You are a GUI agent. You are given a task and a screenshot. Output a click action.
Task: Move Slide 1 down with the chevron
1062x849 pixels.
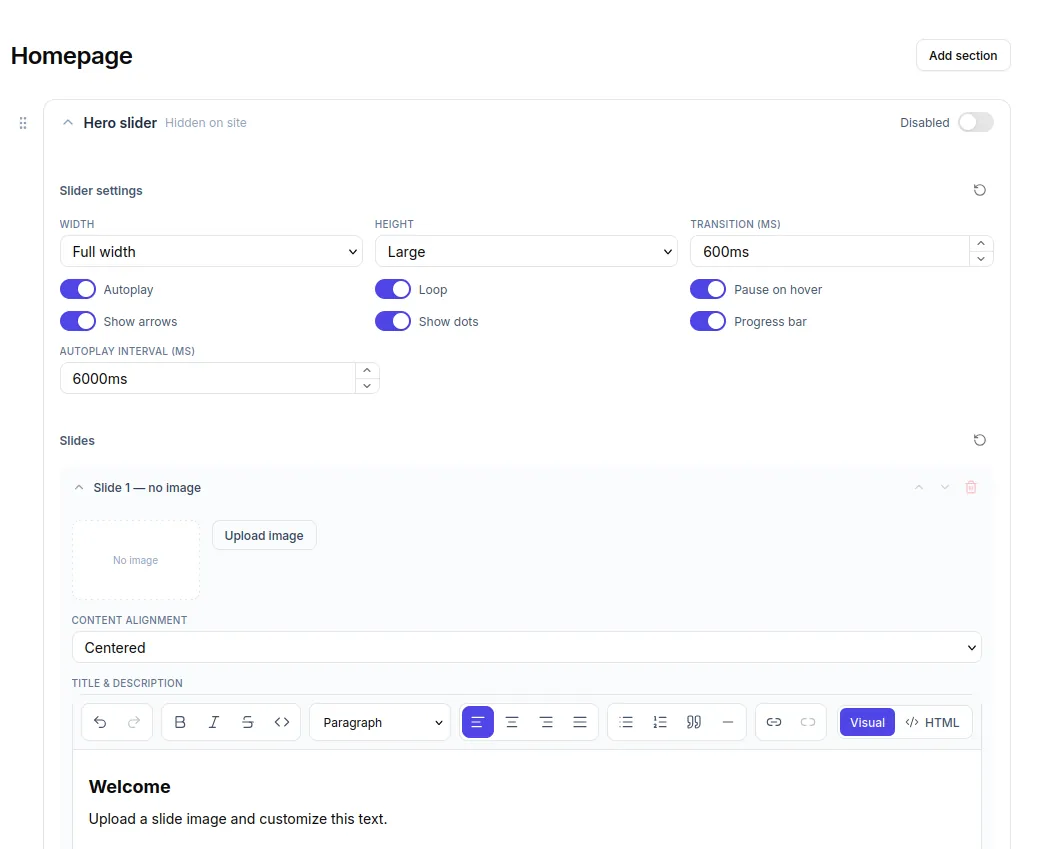[945, 487]
